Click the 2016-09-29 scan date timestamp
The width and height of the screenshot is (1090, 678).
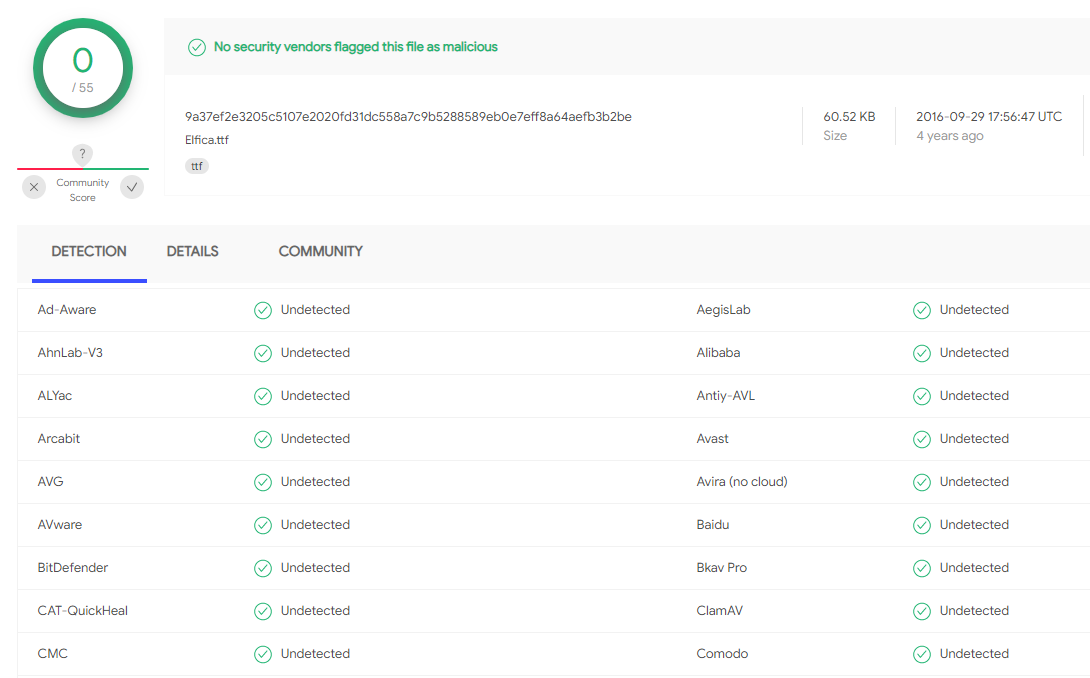click(988, 117)
